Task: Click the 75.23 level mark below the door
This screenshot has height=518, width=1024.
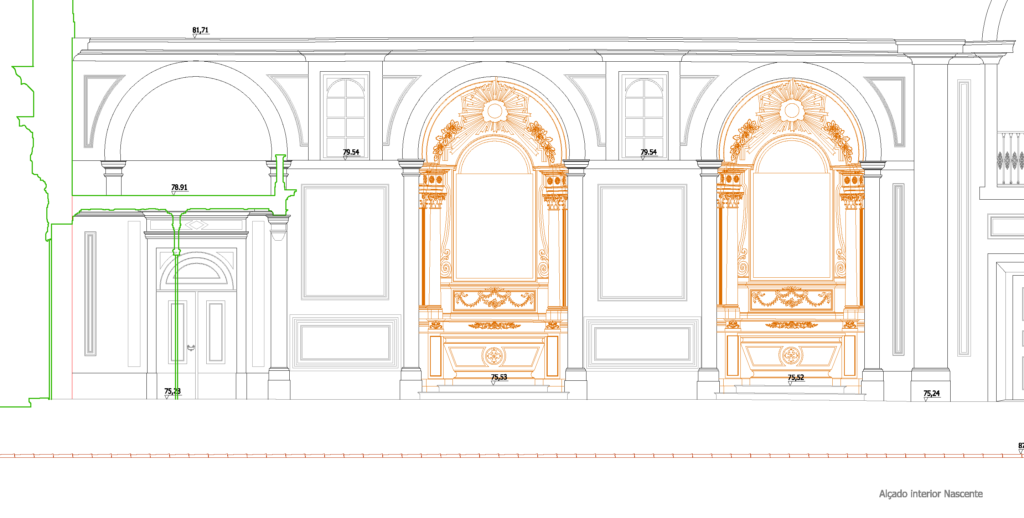Action: click(172, 392)
